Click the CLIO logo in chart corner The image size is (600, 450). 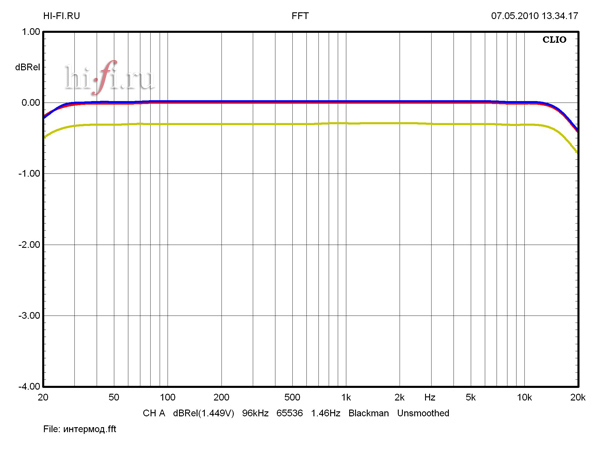pyautogui.click(x=554, y=41)
